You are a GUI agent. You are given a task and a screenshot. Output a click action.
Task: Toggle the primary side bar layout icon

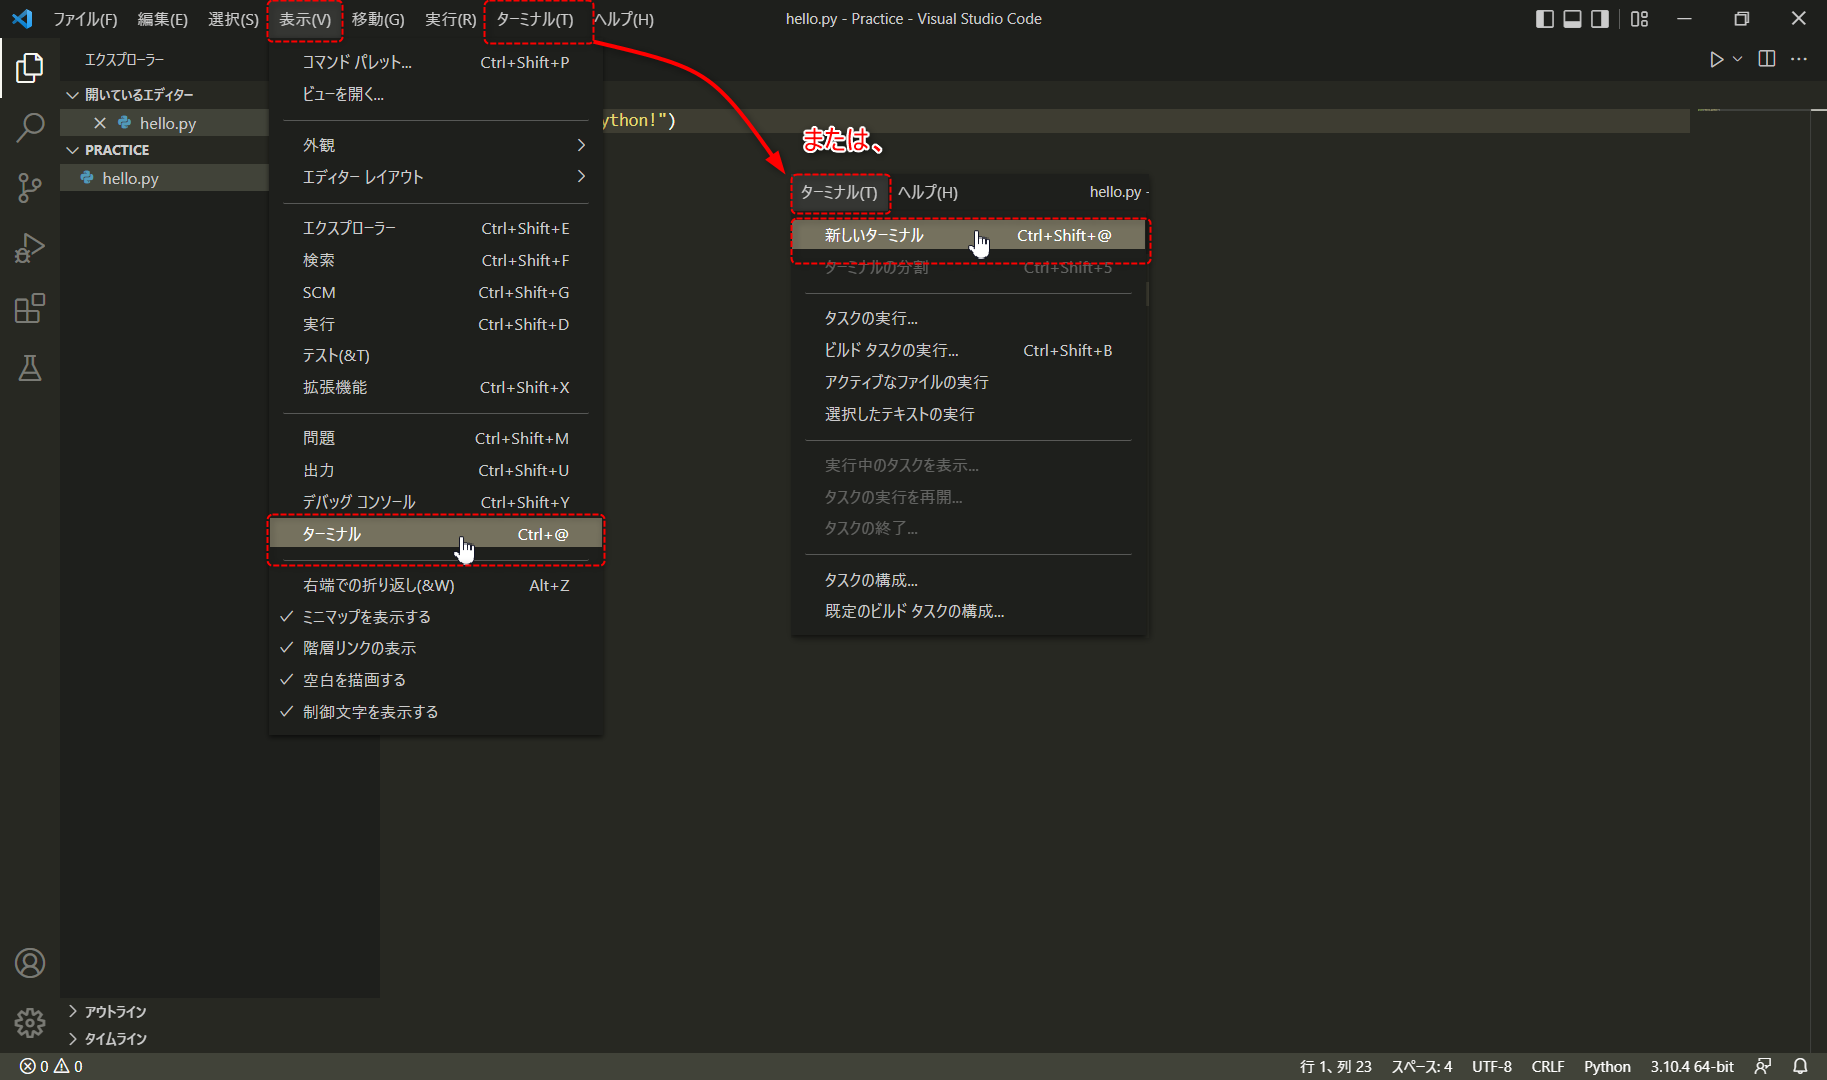[1545, 19]
